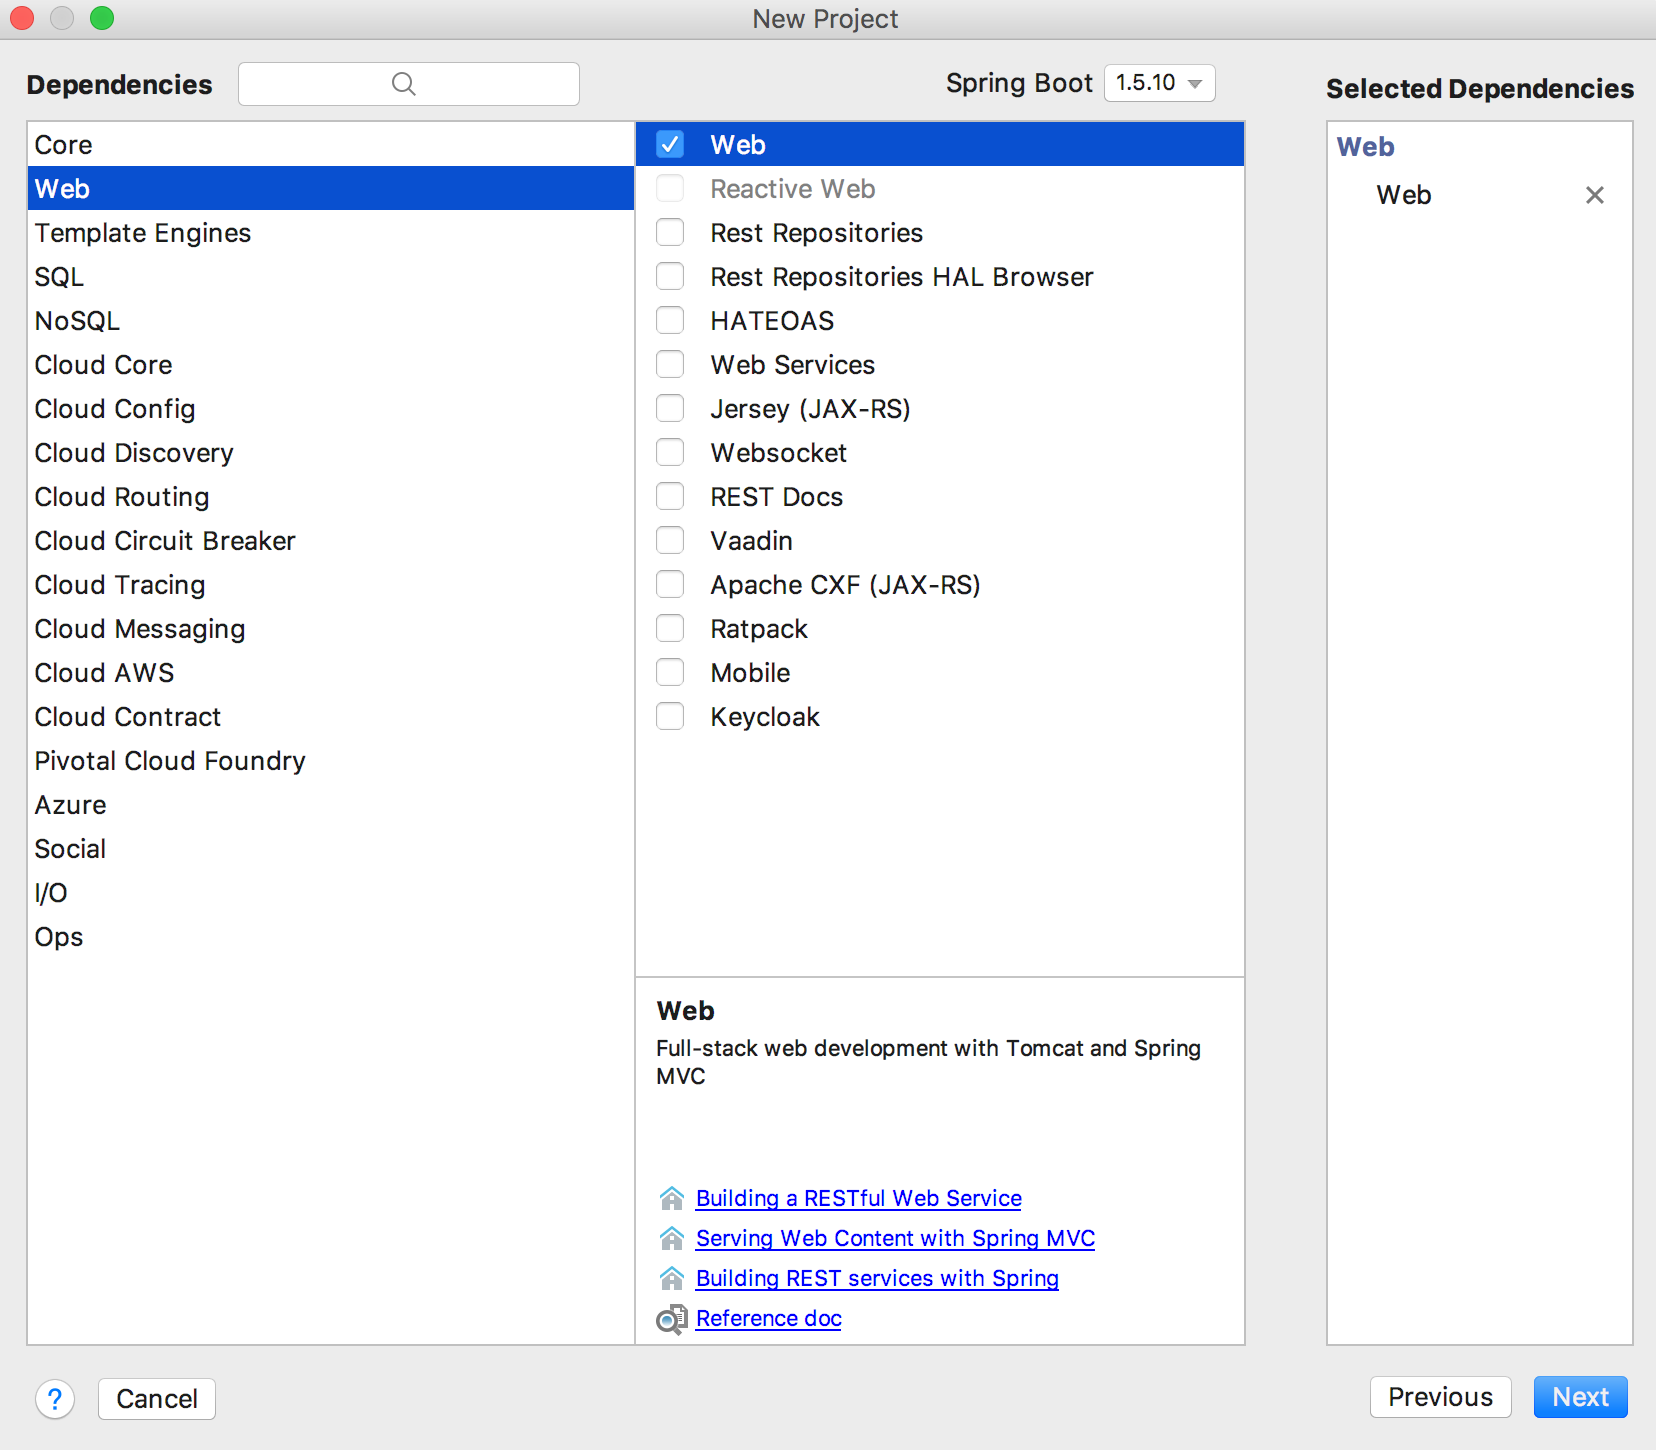
Task: Open Building REST services with Spring link
Action: pos(877,1278)
